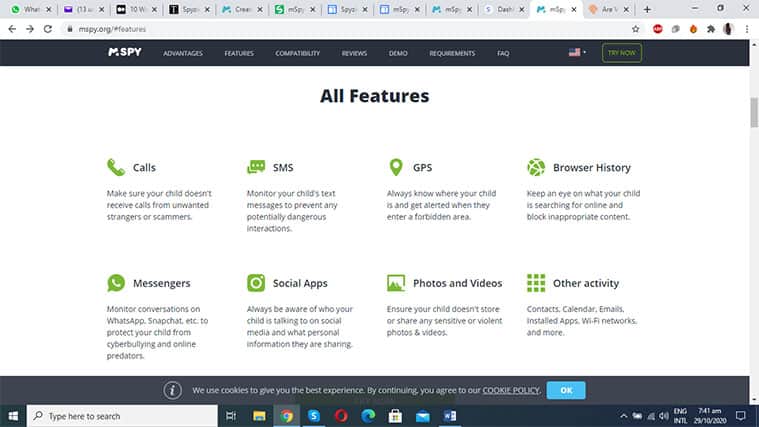Viewport: 759px width, 427px height.
Task: Open the language flag dropdown
Action: [577, 53]
